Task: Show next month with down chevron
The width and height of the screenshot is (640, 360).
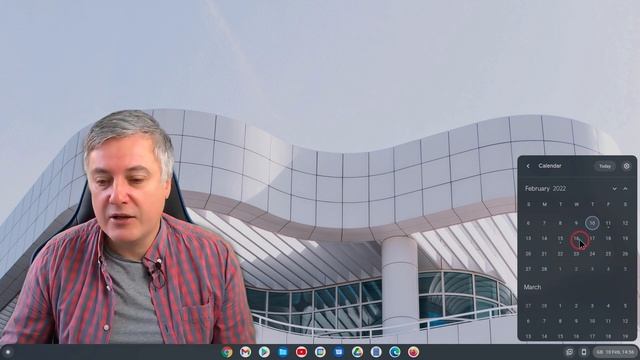Action: pos(614,189)
